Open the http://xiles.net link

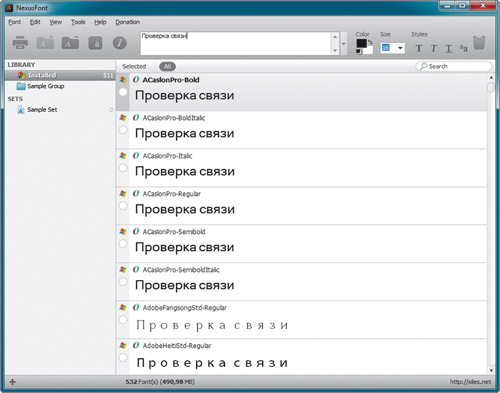[x=470, y=382]
